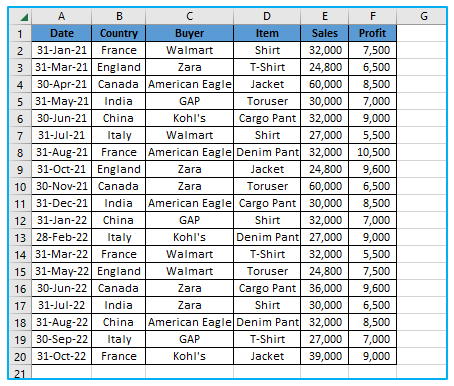454x386 pixels.
Task: Select row 12 header
Action: [x=20, y=220]
